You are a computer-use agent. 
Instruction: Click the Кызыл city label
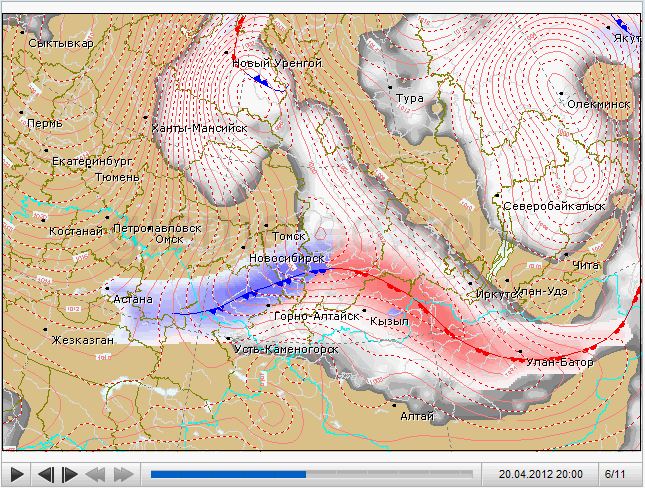[389, 321]
